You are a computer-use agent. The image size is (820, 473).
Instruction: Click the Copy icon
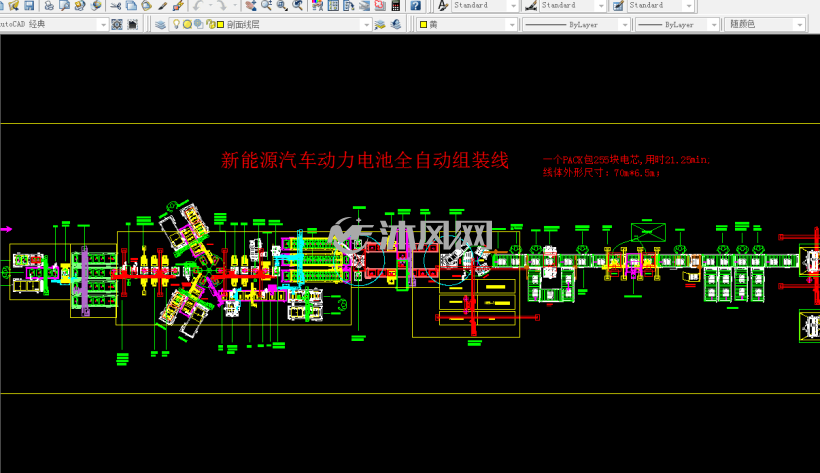[x=131, y=5]
